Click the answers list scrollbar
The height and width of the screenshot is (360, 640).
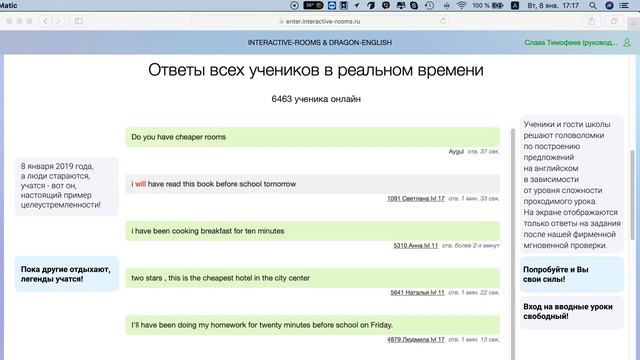(x=513, y=243)
